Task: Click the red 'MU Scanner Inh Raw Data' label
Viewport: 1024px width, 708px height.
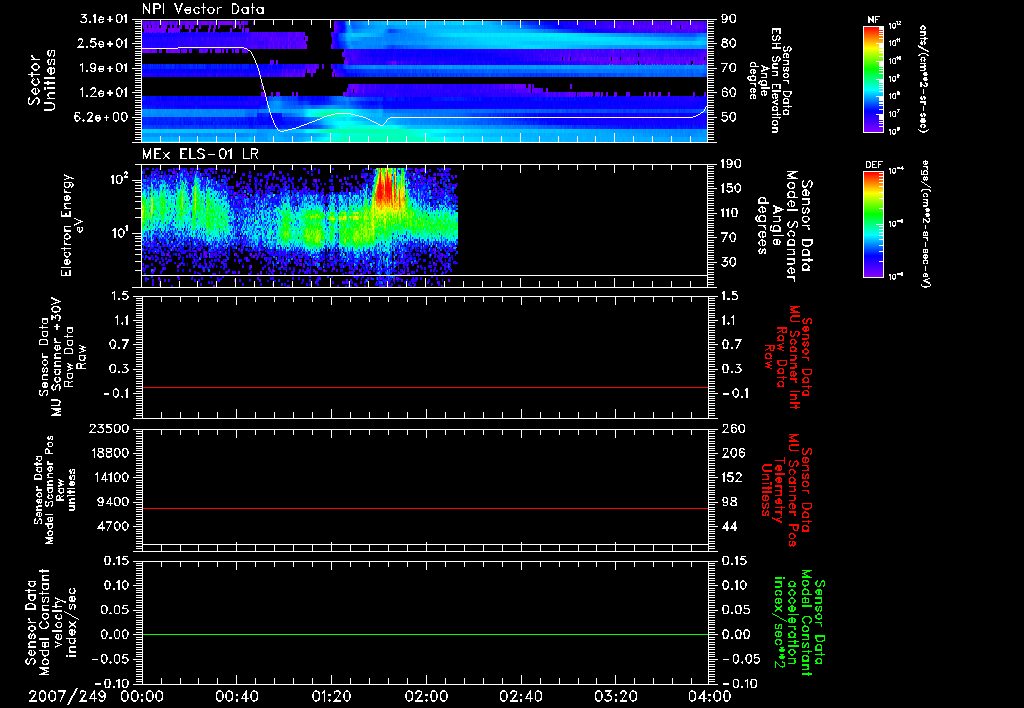Action: [788, 357]
